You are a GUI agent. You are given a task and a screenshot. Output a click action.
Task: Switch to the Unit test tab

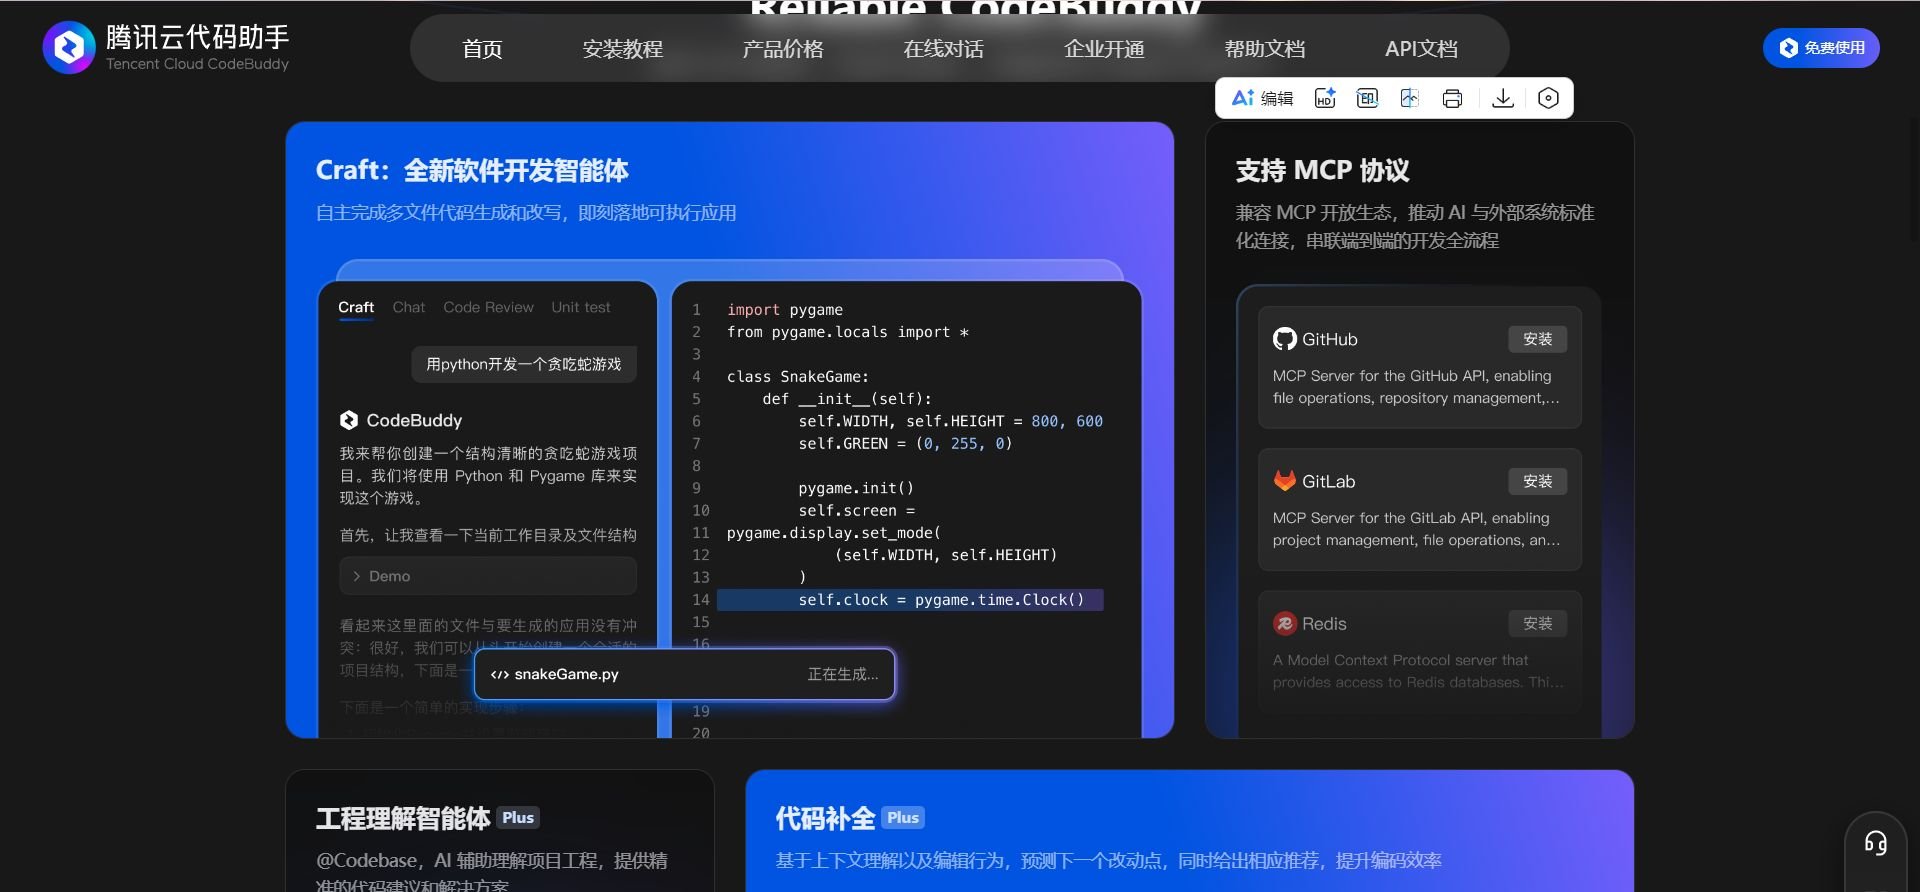click(580, 307)
